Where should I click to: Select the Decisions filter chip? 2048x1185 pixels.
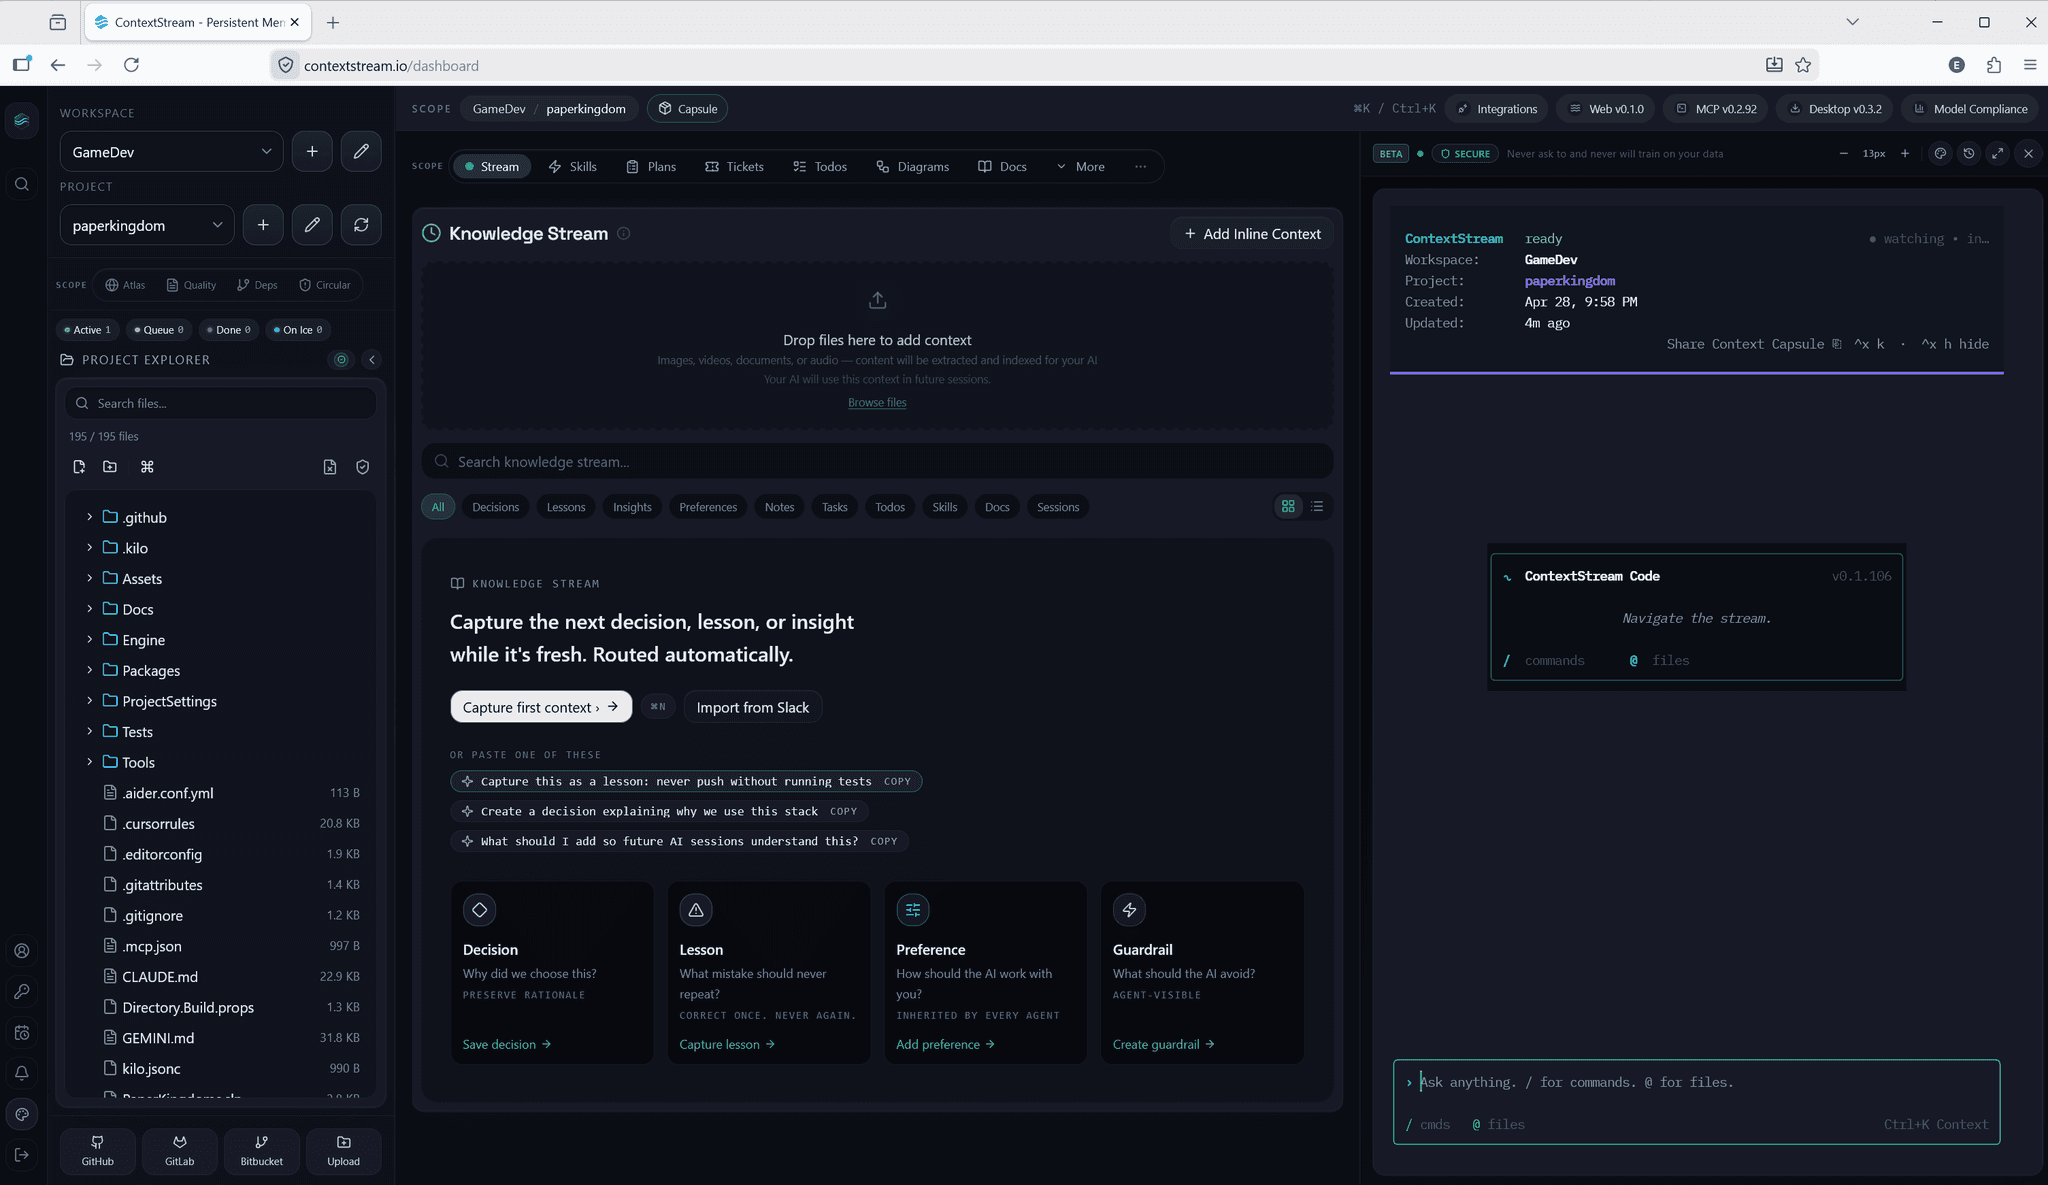pyautogui.click(x=496, y=507)
